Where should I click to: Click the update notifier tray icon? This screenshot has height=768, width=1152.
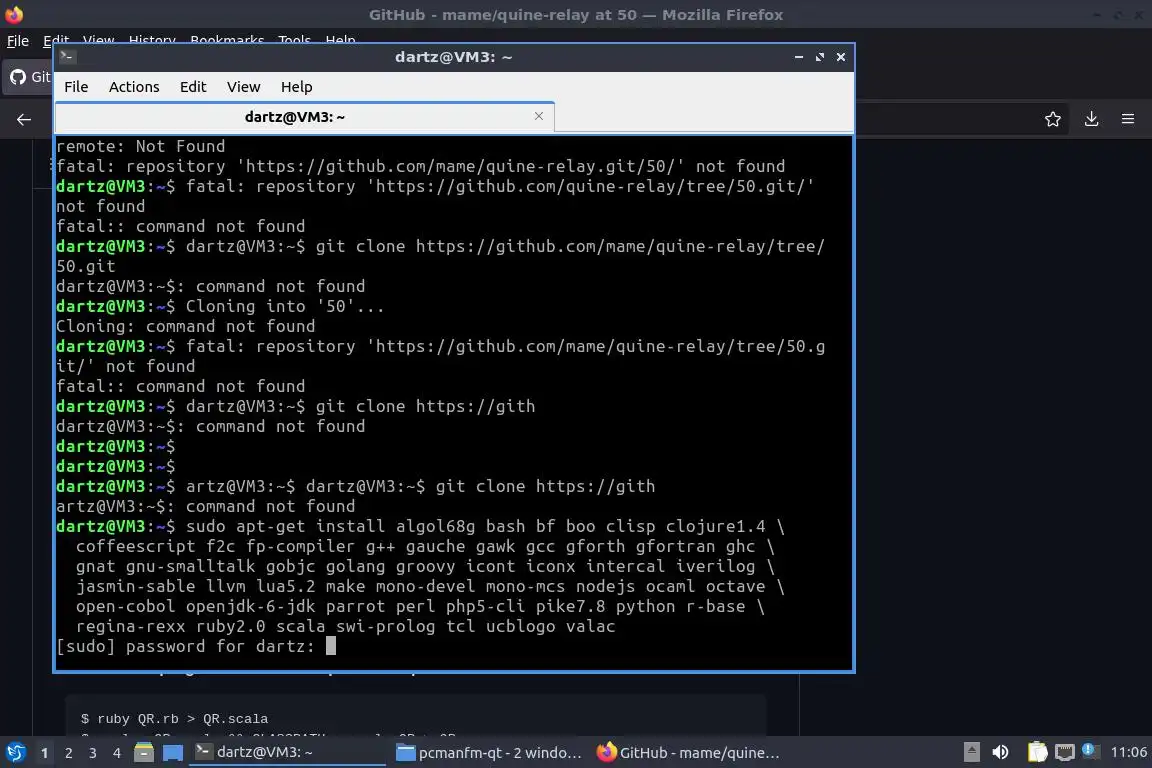pos(1089,750)
